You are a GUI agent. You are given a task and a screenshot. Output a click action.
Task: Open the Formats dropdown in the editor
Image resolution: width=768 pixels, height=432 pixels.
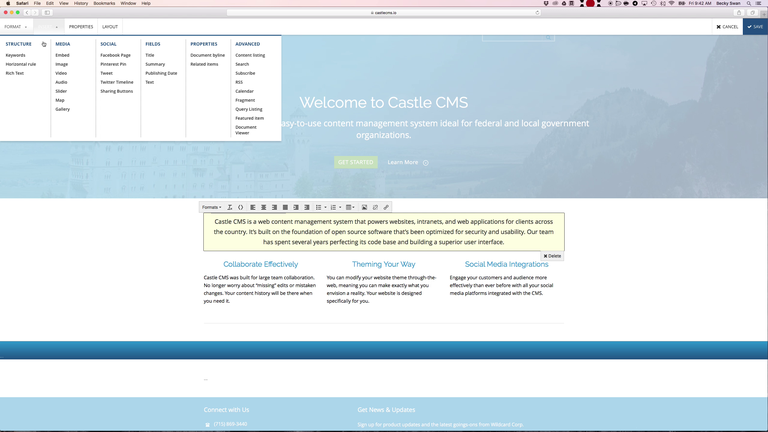click(x=212, y=207)
